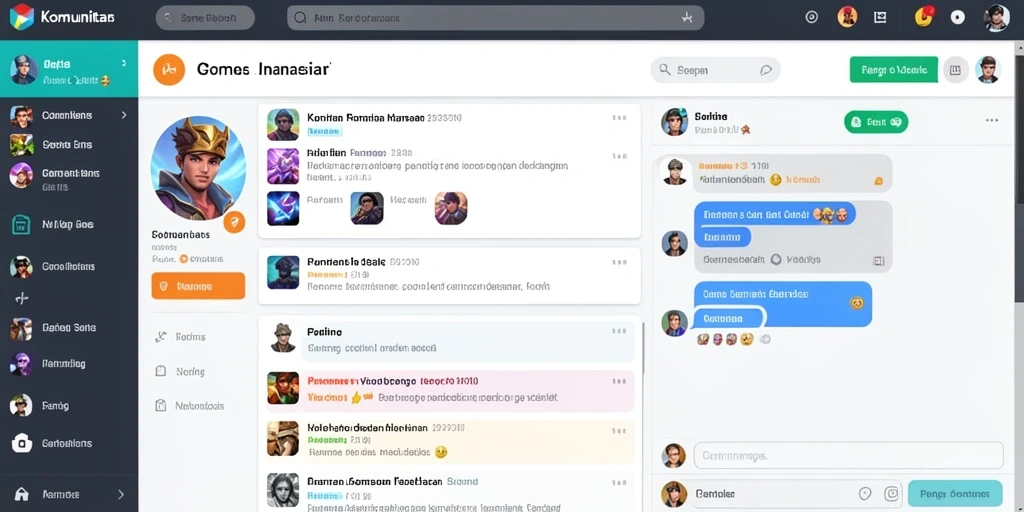Open the purple game thumbnail in feed
The image size is (1024, 512).
[x=283, y=166]
